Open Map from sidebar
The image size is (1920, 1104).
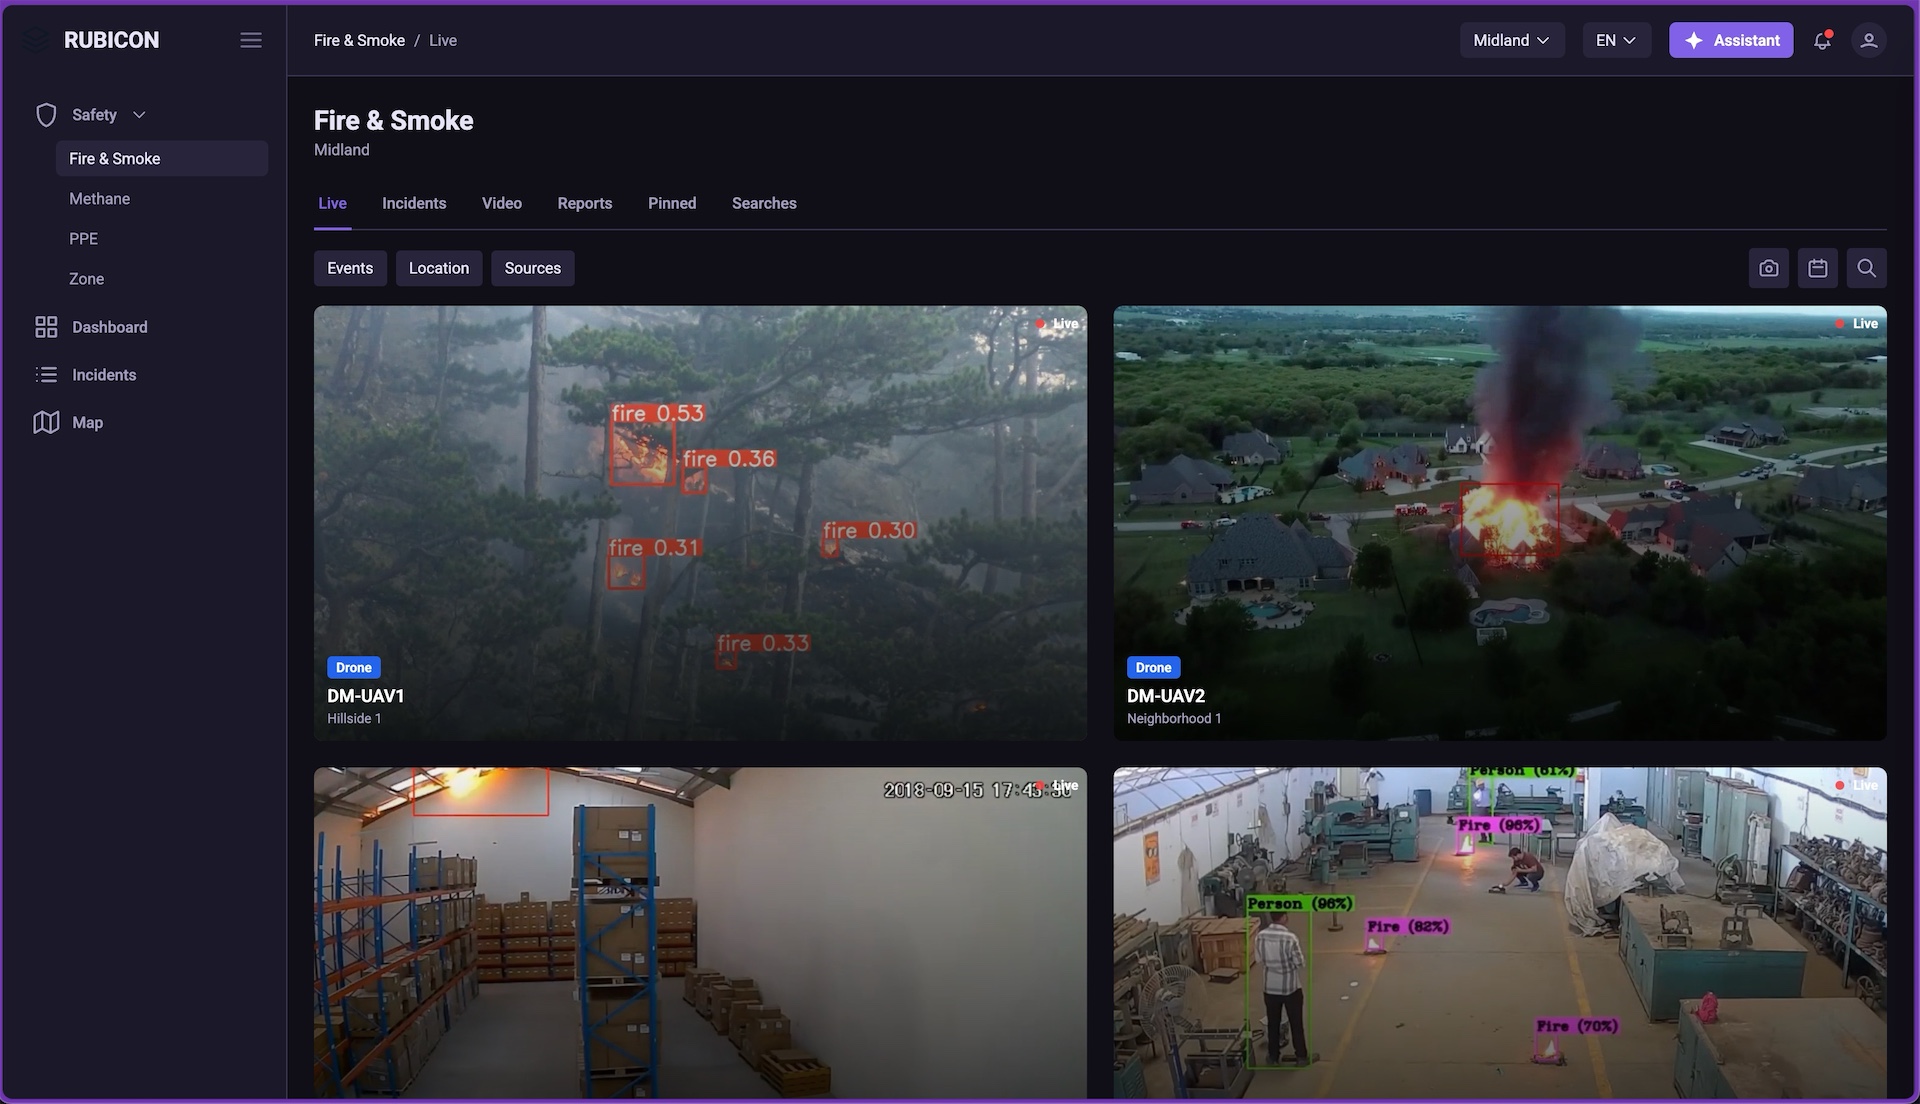tap(88, 423)
